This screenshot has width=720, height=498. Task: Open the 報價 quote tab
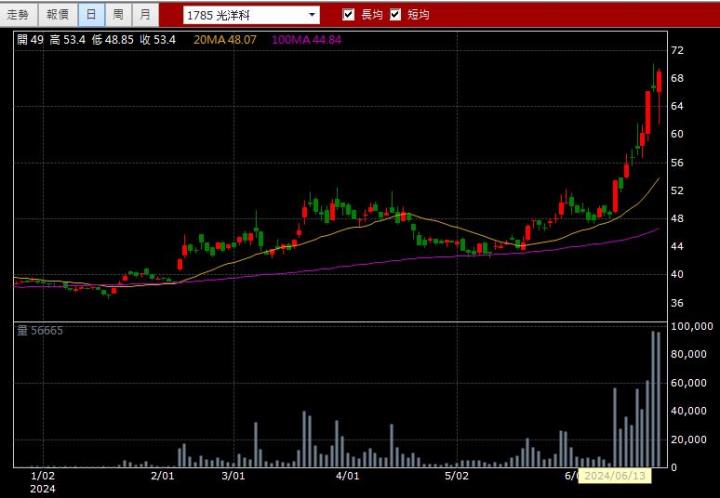point(57,14)
